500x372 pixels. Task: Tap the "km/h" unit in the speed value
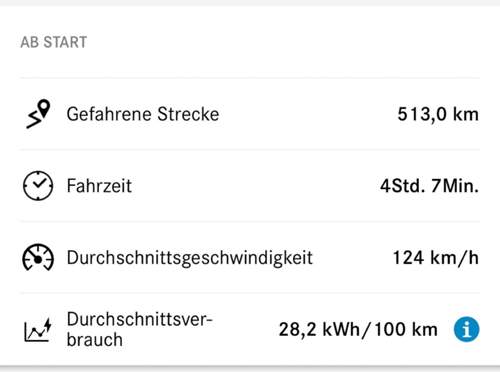454,258
